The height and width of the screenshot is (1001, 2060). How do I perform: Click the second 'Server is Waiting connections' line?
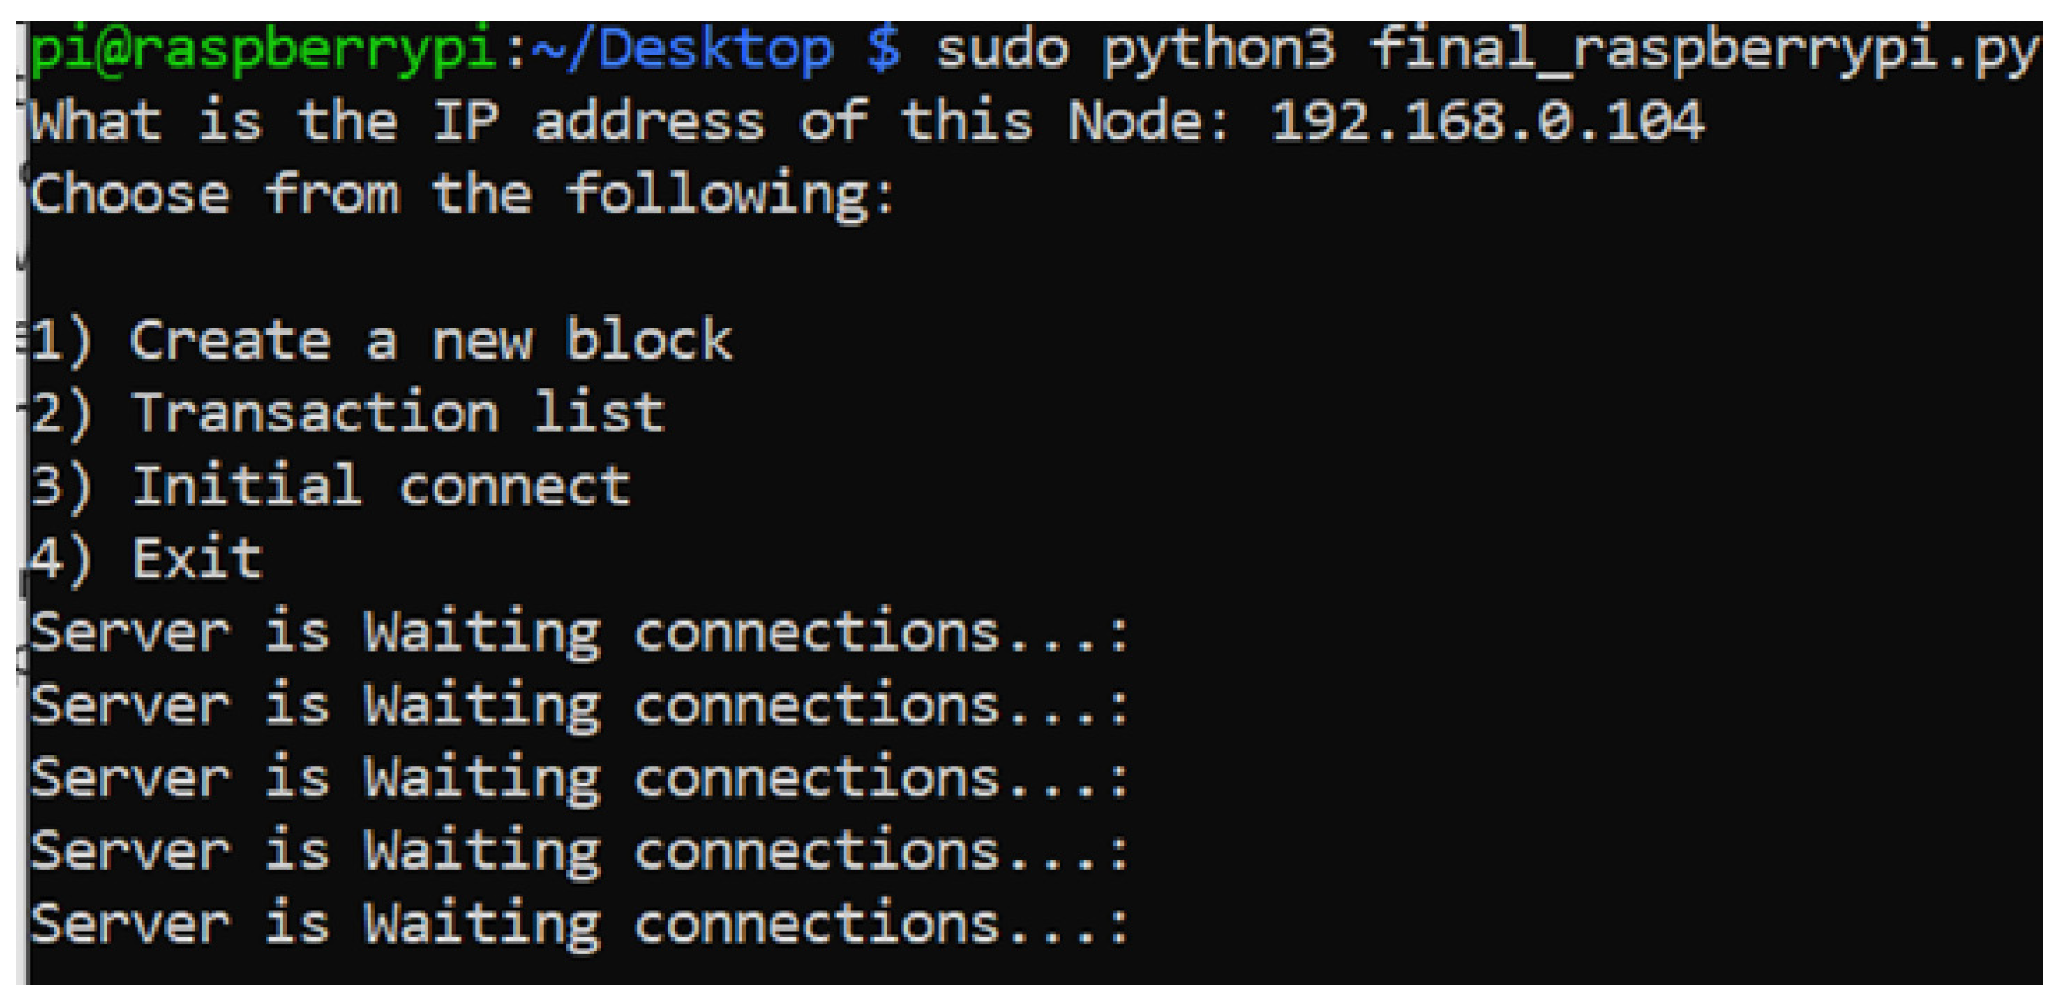(x=580, y=706)
